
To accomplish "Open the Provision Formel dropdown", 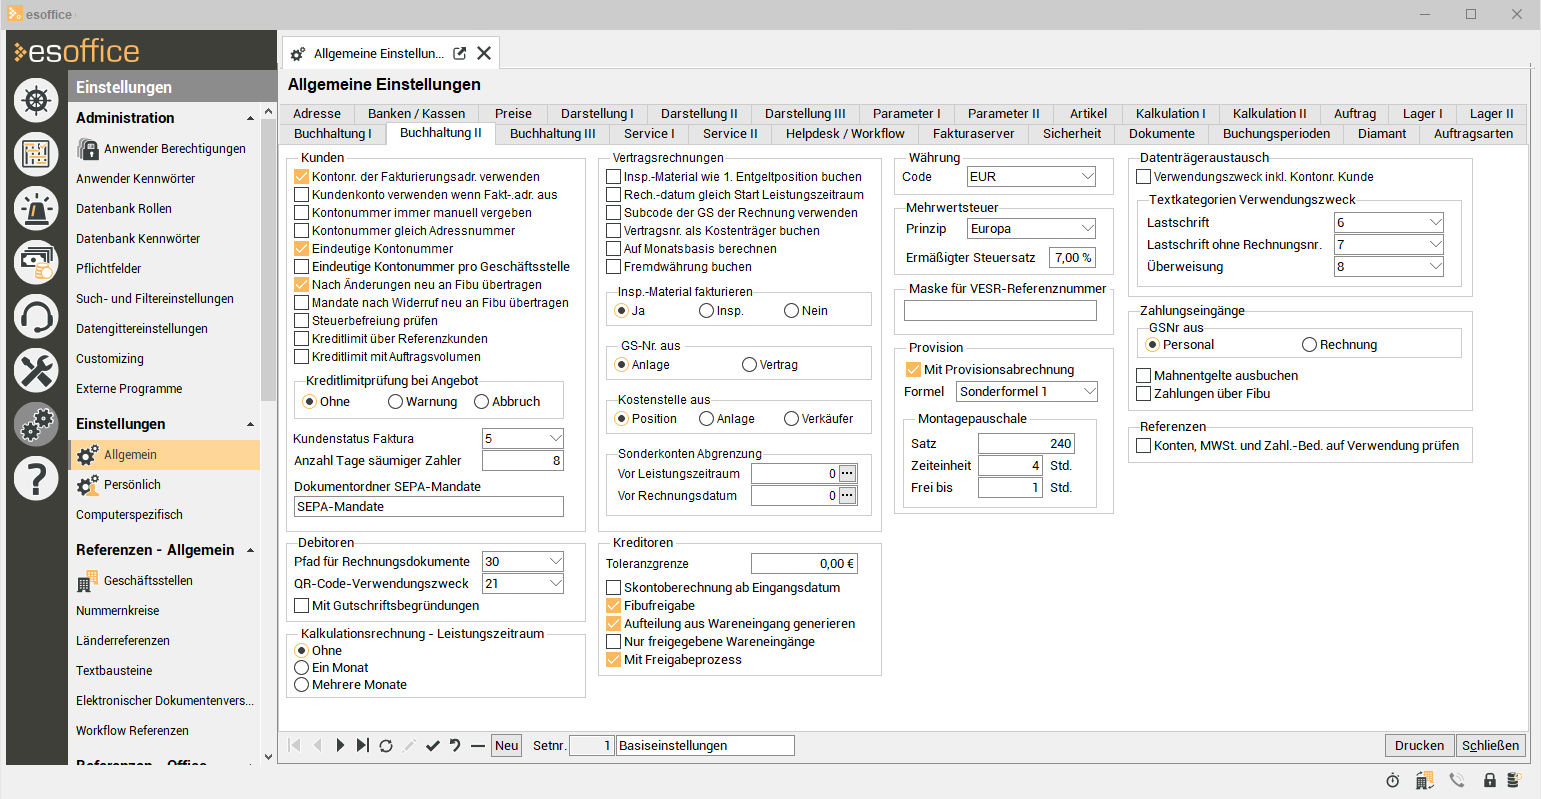I will click(1090, 392).
